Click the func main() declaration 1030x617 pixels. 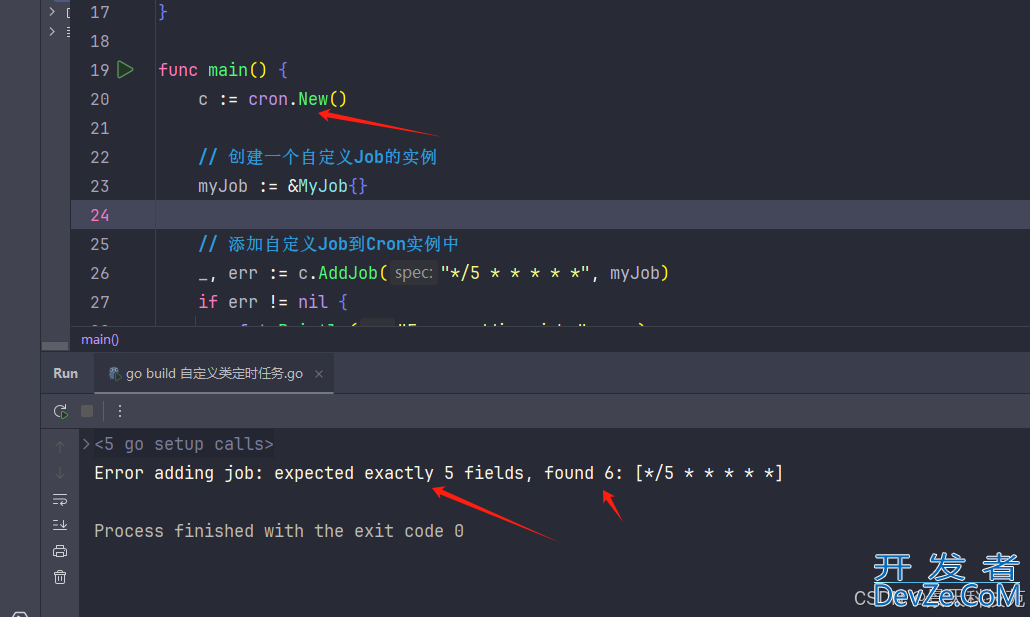coord(223,70)
